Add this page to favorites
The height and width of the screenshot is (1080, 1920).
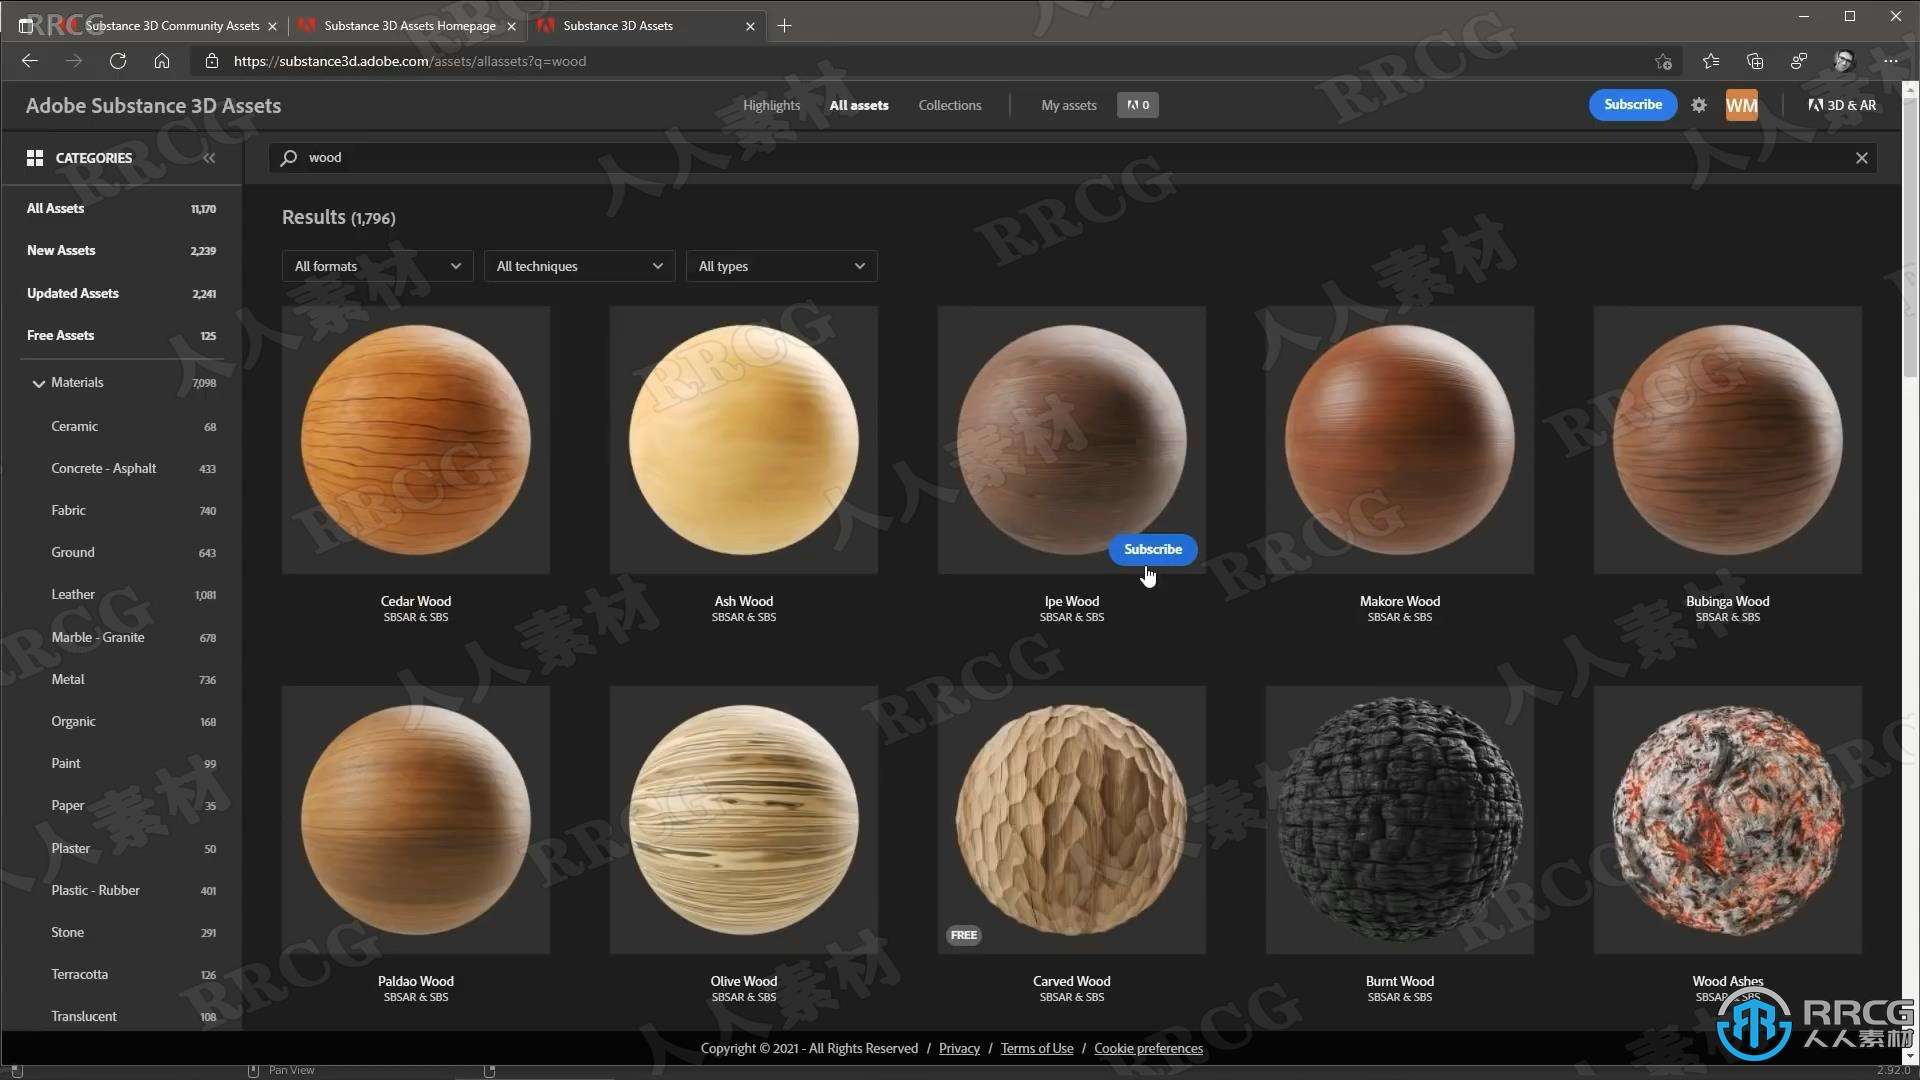(x=1663, y=61)
